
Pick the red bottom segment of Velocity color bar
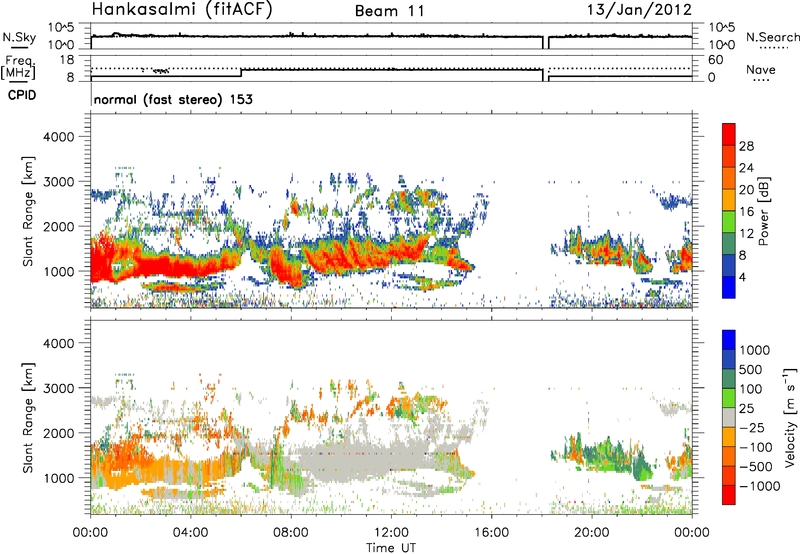[x=729, y=495]
